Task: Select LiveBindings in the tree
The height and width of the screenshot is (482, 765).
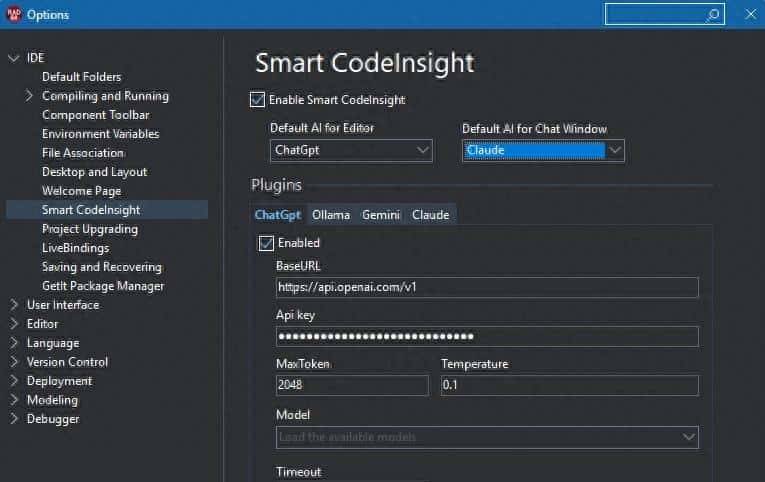Action: [x=76, y=248]
